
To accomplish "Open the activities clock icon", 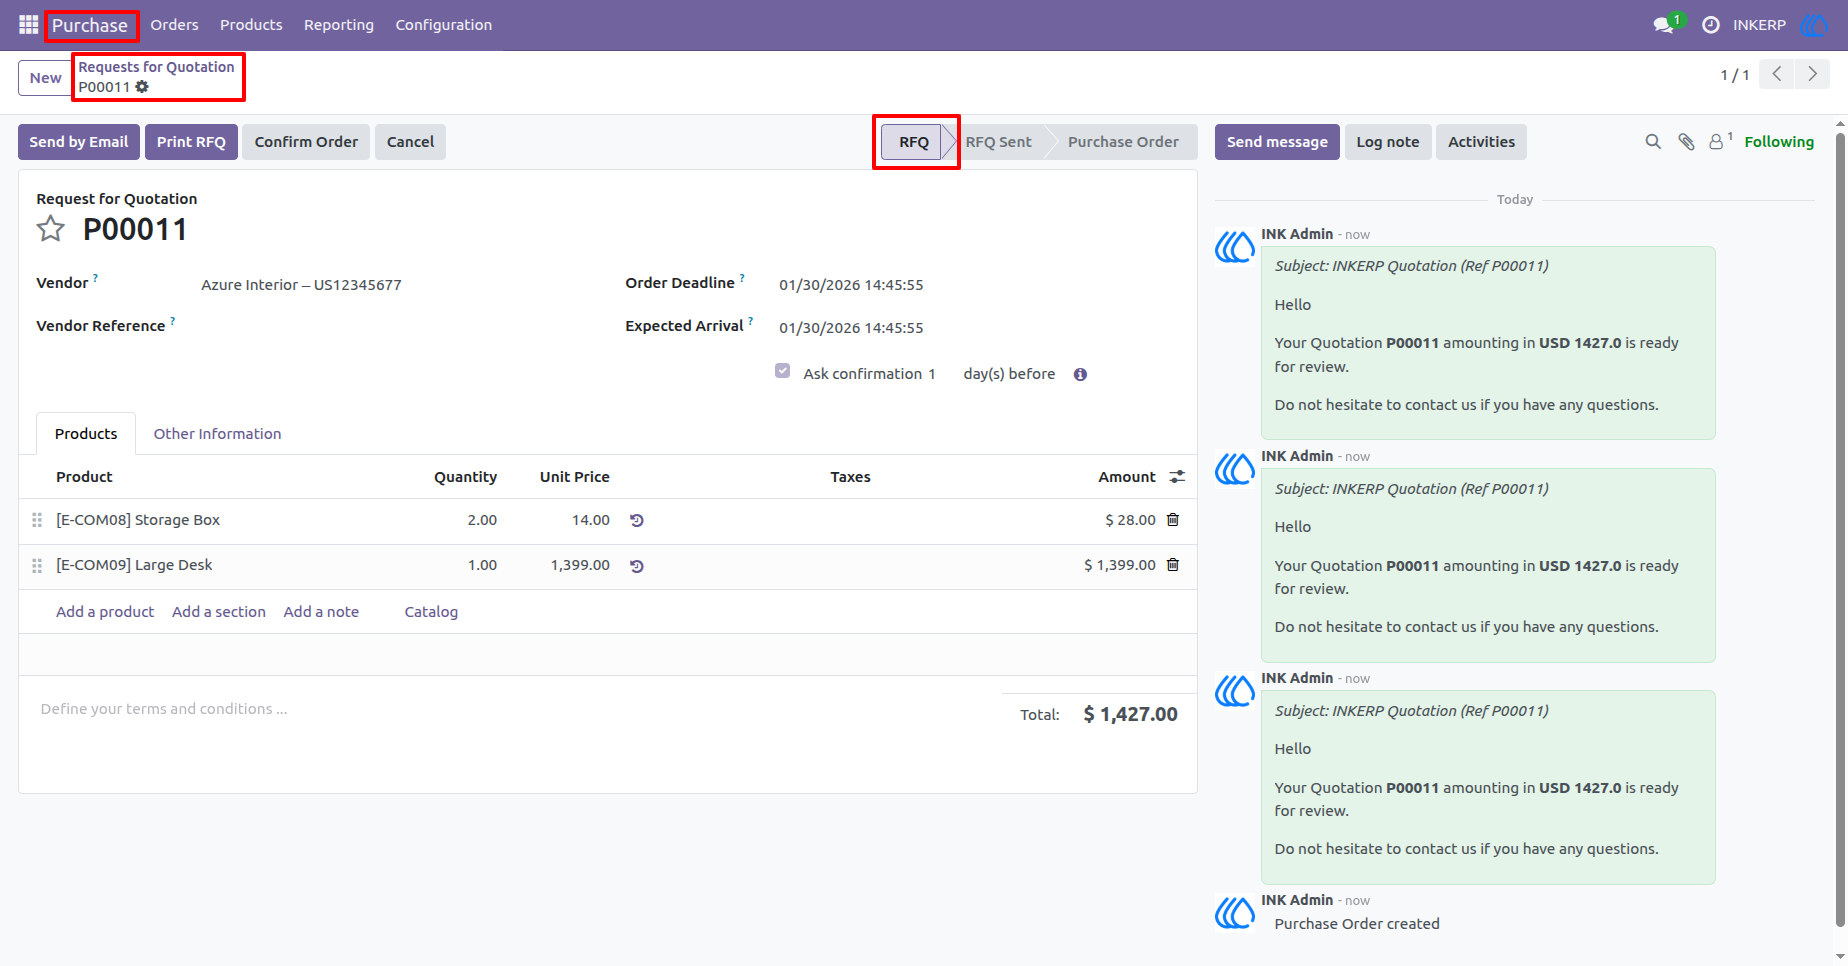I will click(1711, 25).
